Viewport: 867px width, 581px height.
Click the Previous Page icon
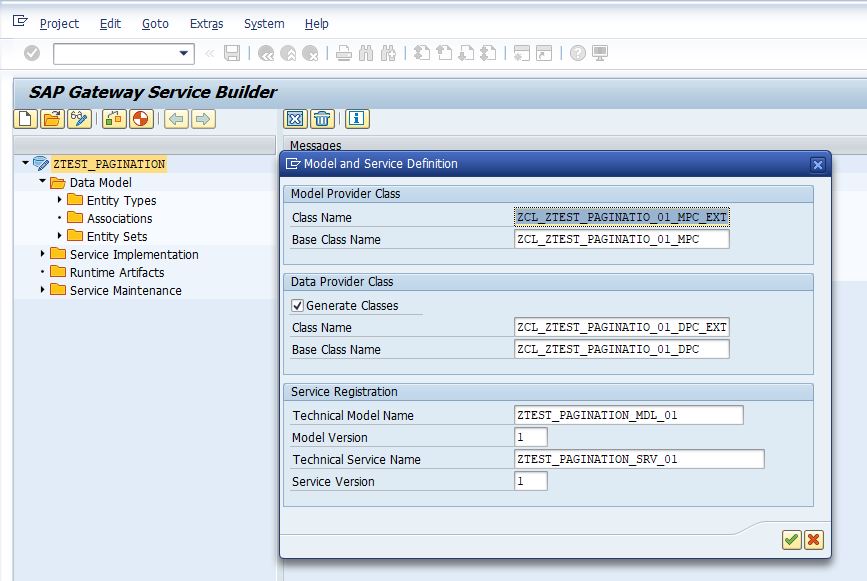pyautogui.click(x=444, y=53)
